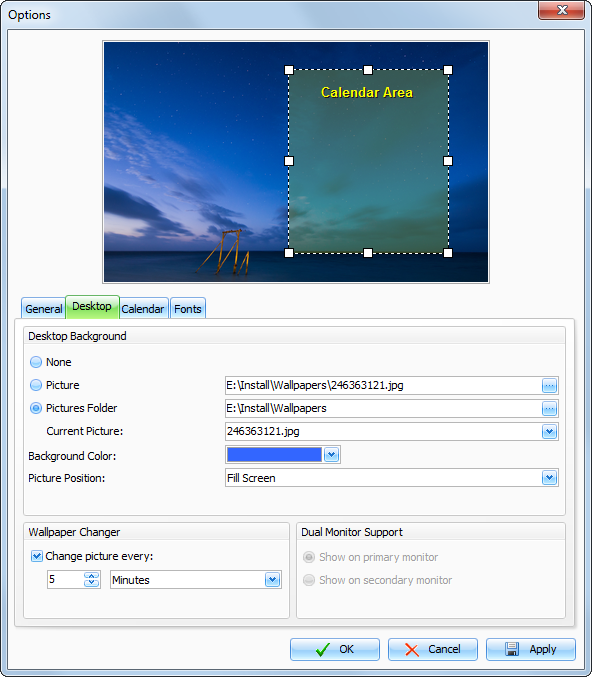Click the Apply button

[x=531, y=649]
